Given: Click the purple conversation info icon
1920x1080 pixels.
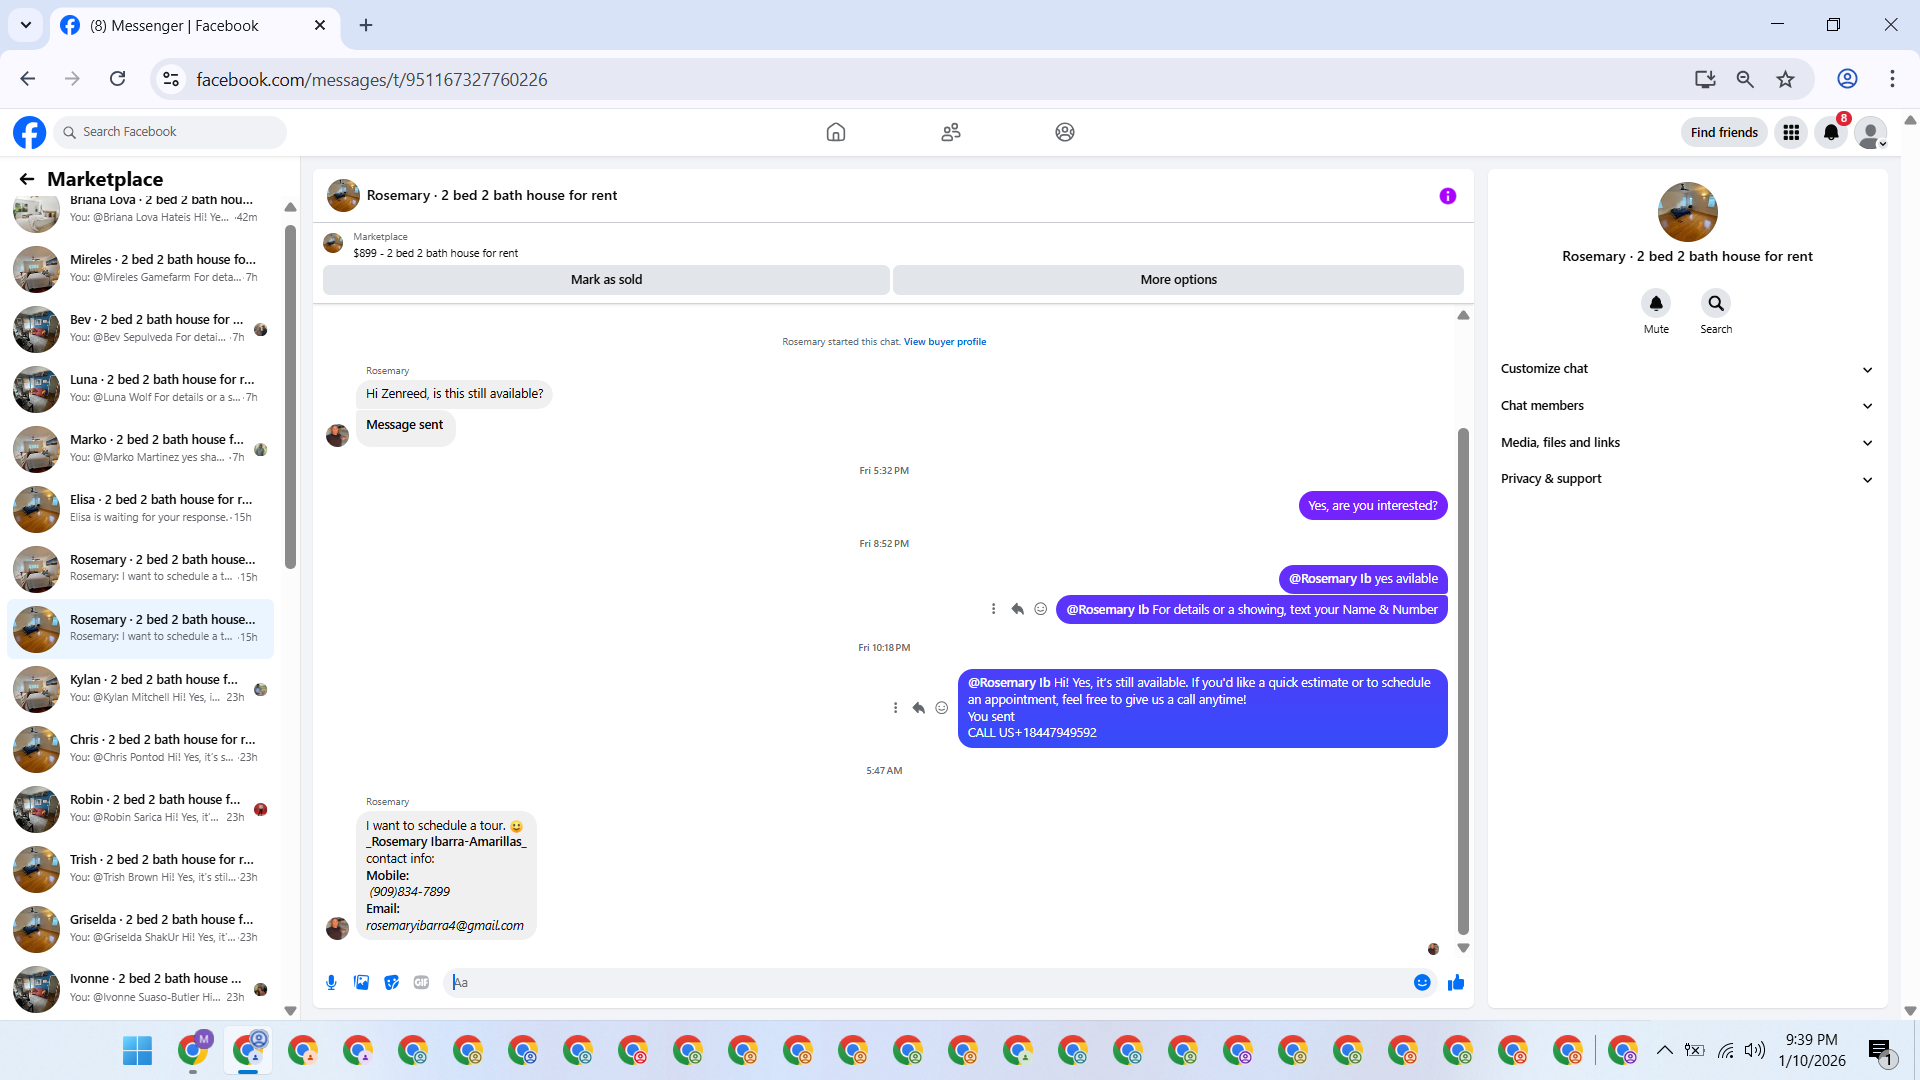Looking at the screenshot, I should [1447, 196].
